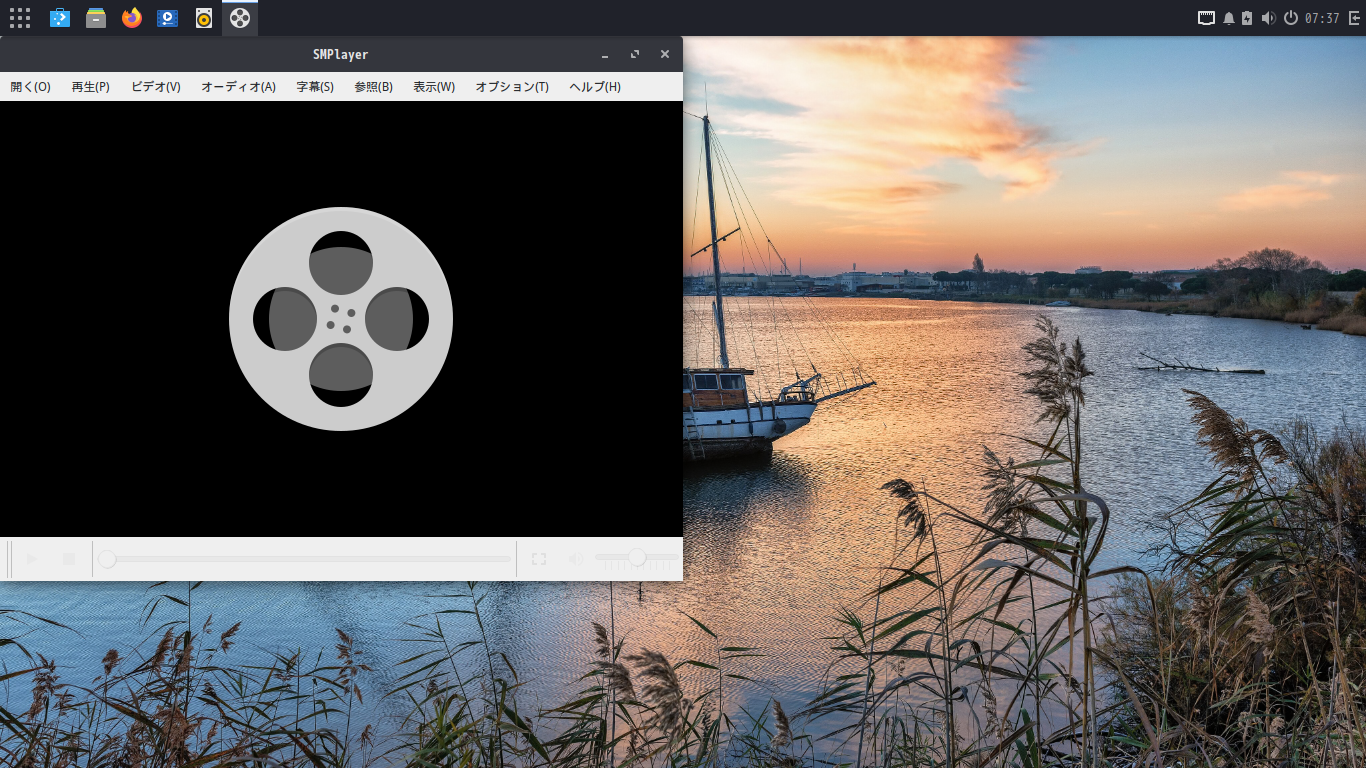Open the 開く(O) menu
The height and width of the screenshot is (768, 1366).
(x=30, y=87)
